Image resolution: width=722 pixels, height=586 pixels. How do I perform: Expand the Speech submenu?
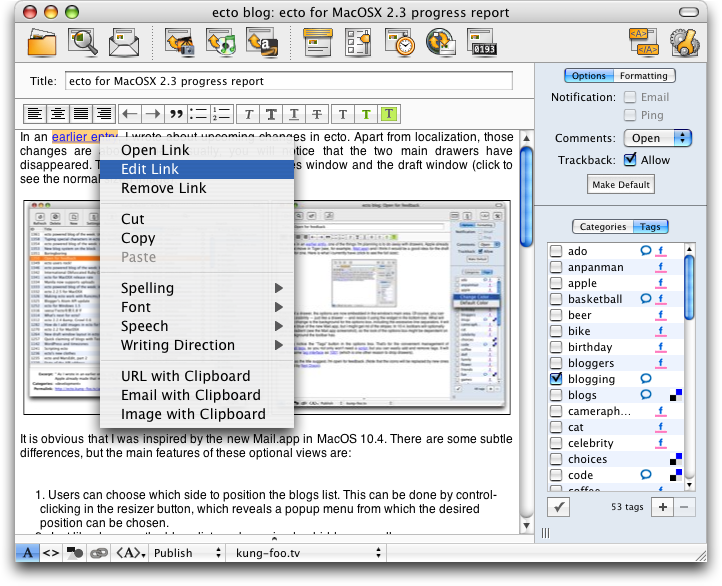tap(197, 326)
